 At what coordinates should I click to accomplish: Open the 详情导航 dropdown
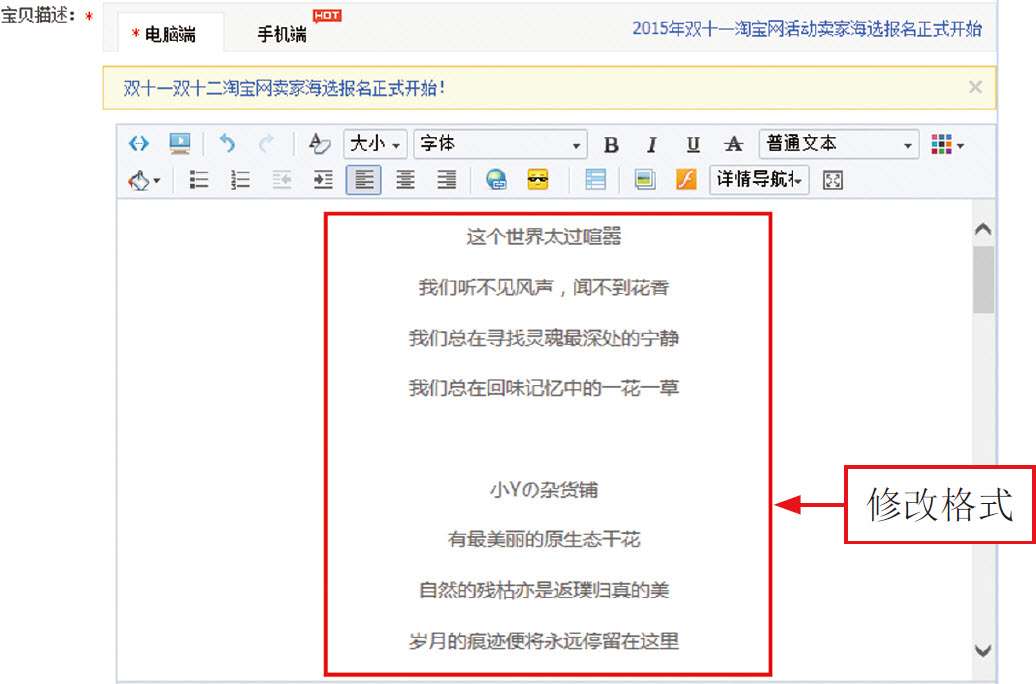click(x=759, y=180)
